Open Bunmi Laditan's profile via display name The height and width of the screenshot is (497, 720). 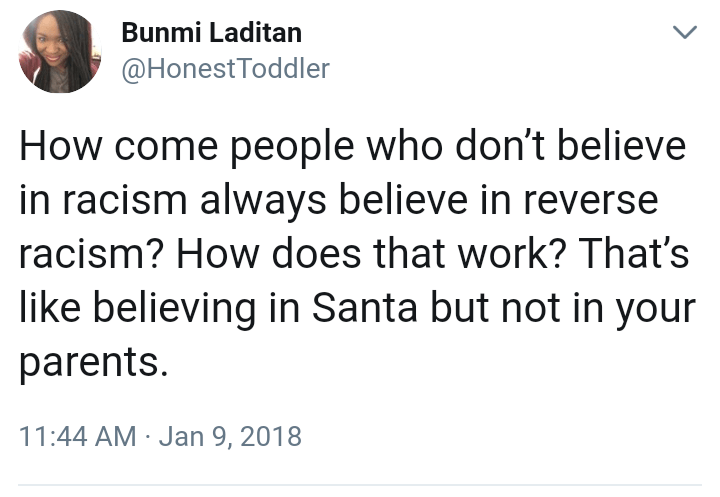tap(211, 33)
